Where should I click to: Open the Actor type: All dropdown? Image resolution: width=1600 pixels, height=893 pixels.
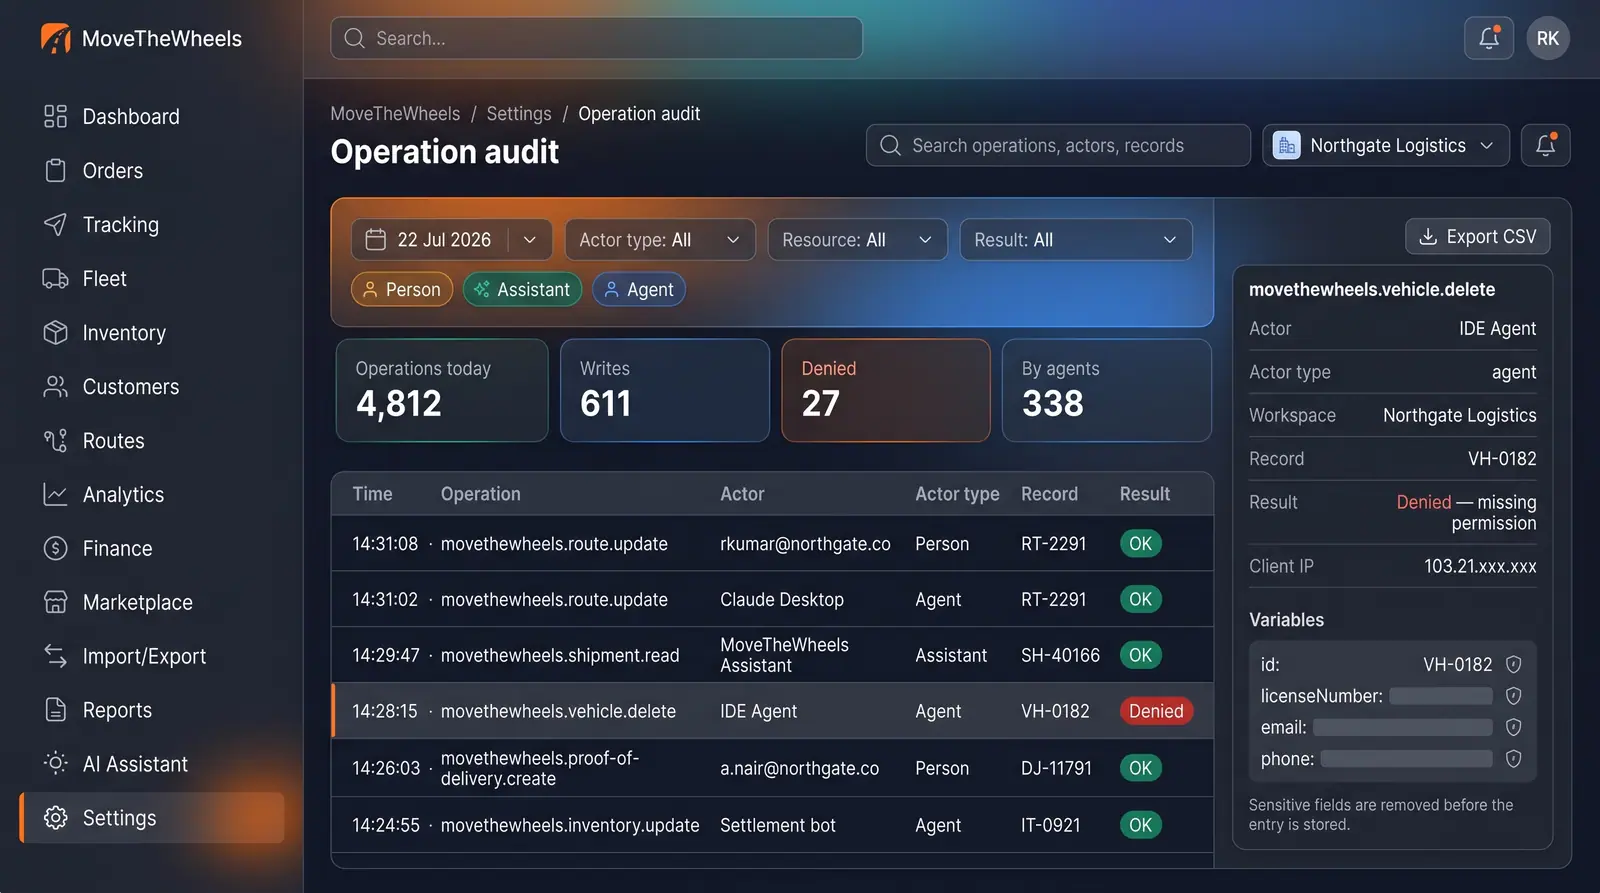[x=660, y=240]
